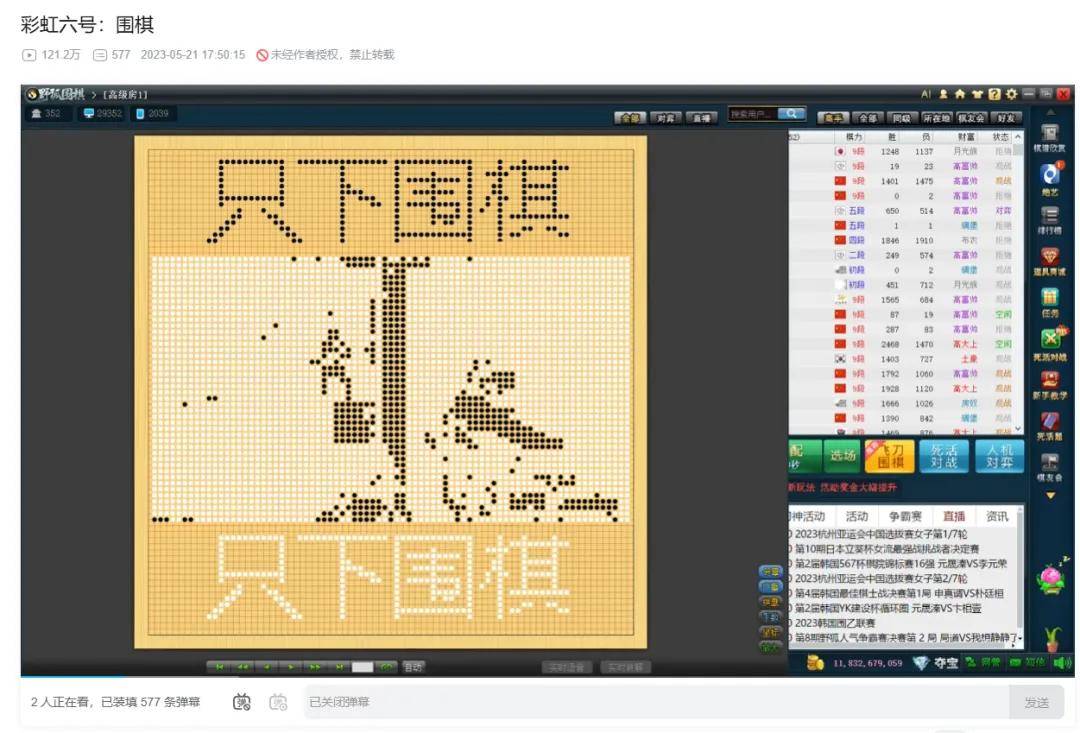The width and height of the screenshot is (1080, 733).
Task: Click the blue 人机对弈 button
Action: click(999, 455)
